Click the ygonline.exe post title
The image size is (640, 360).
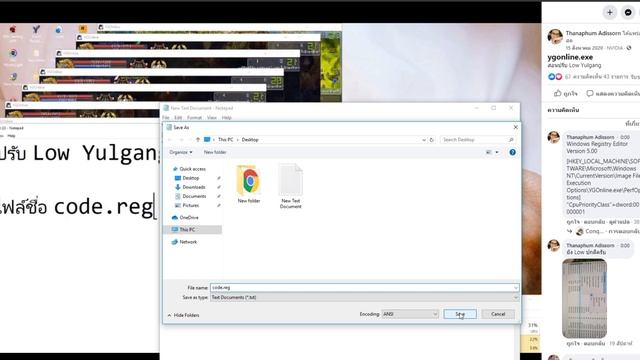(570, 57)
